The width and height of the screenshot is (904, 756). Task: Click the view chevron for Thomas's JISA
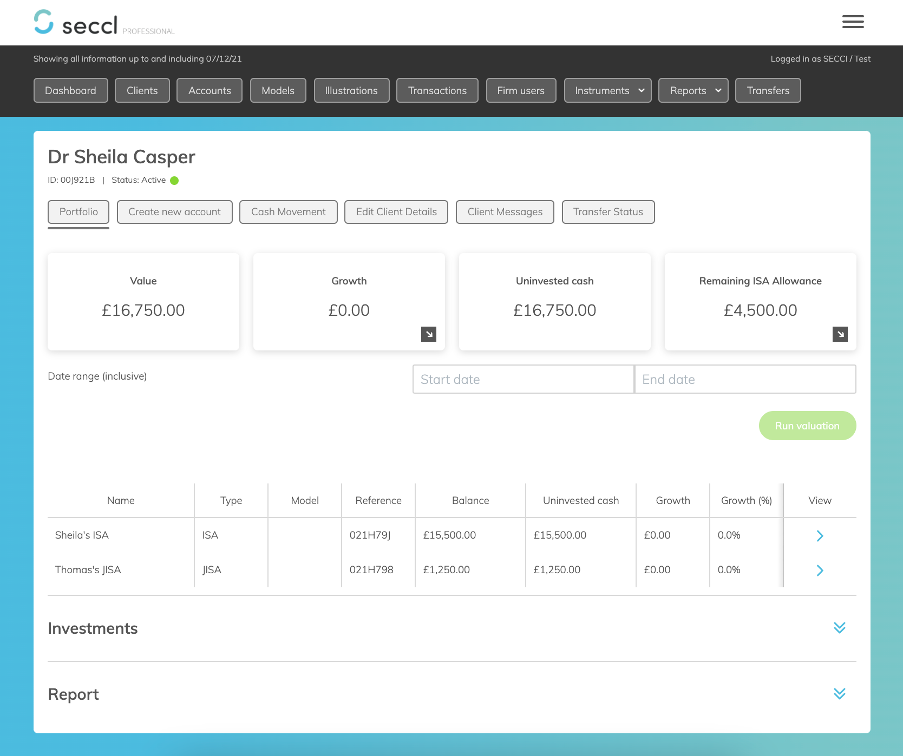[x=819, y=570]
